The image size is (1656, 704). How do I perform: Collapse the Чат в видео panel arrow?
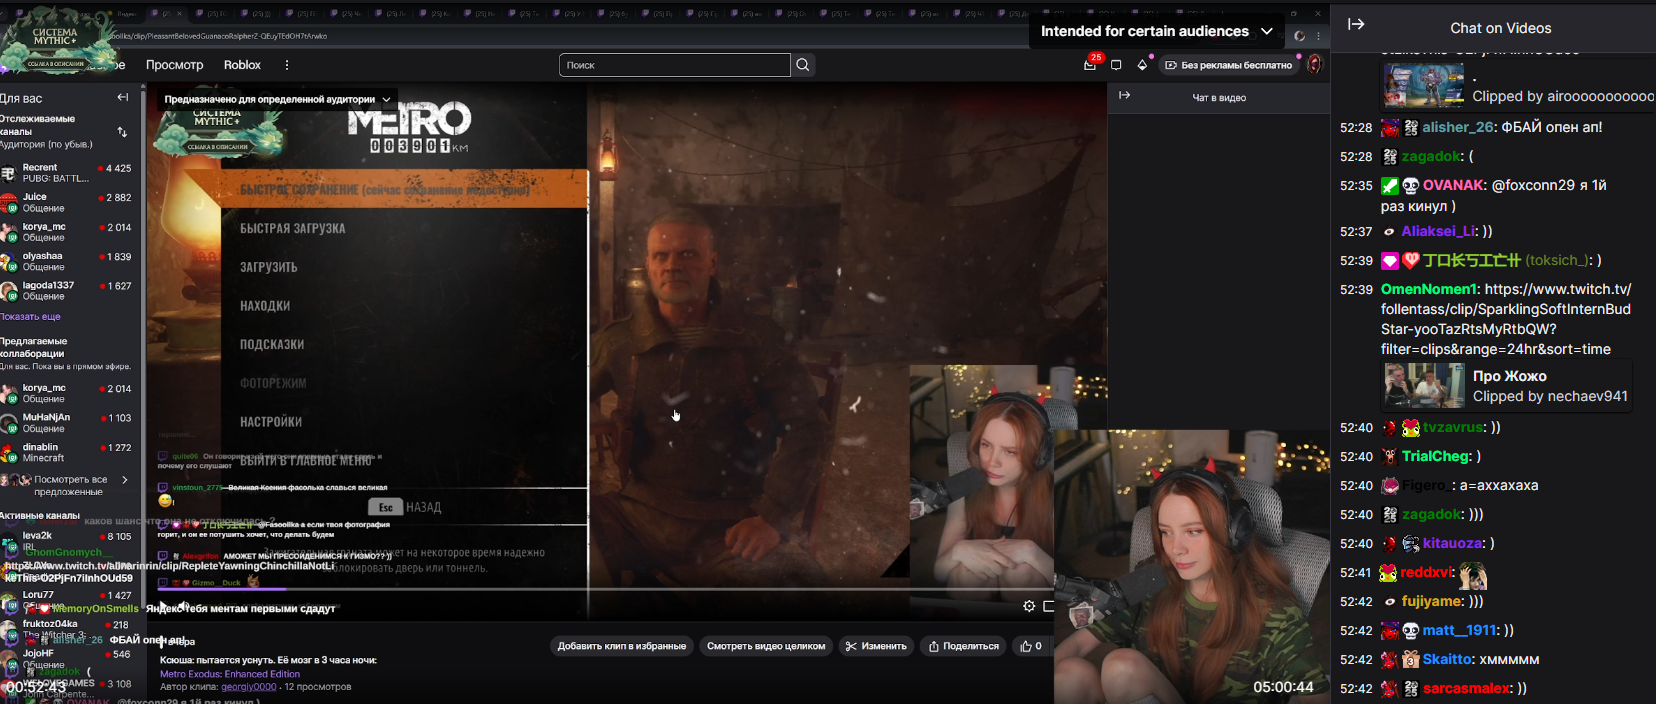click(x=1124, y=95)
